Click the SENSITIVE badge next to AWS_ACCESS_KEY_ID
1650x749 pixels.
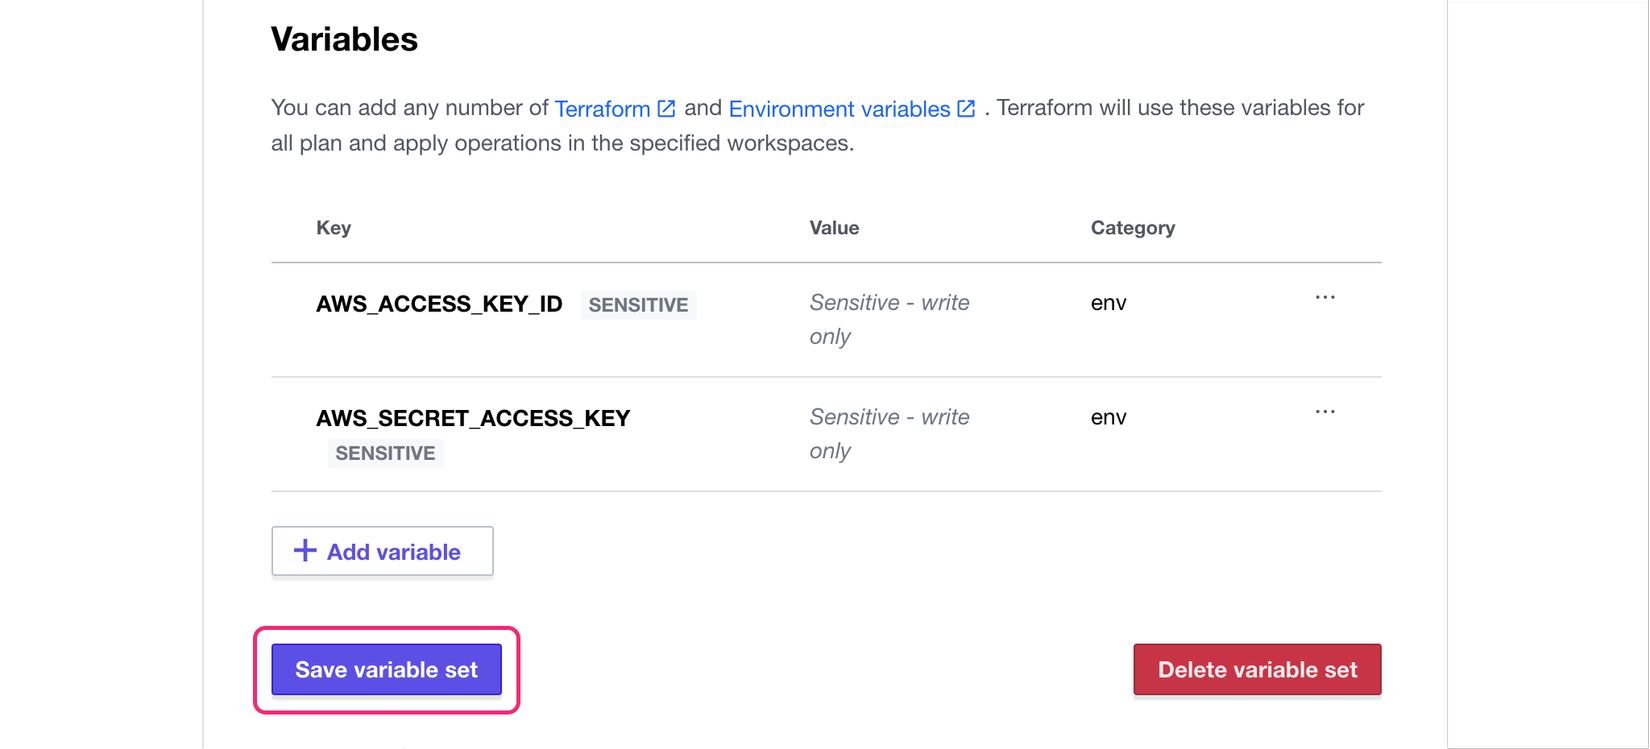click(638, 305)
